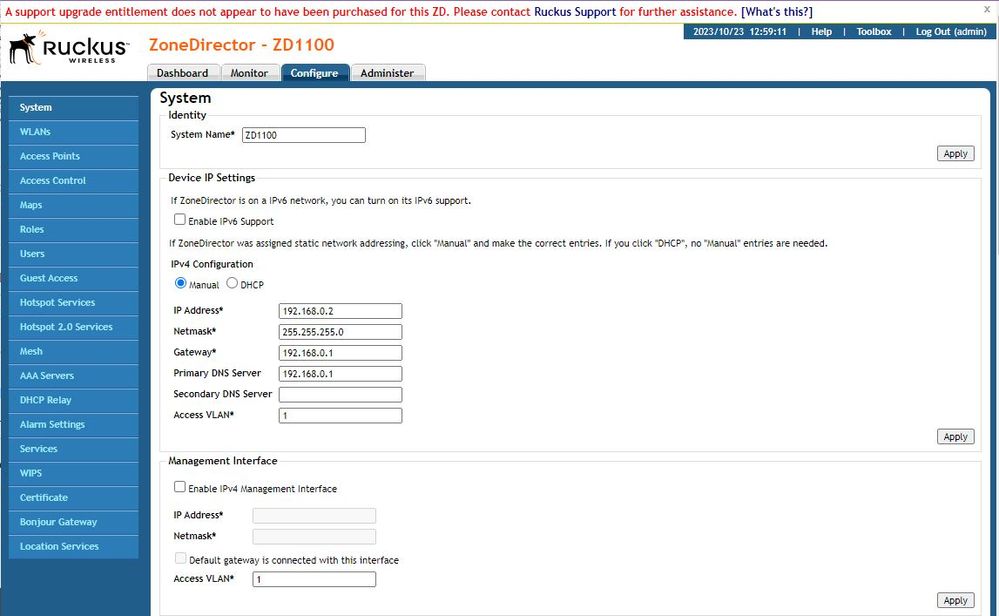The height and width of the screenshot is (616, 999).
Task: Enable IPv4 Management Interface checkbox
Action: 180,488
